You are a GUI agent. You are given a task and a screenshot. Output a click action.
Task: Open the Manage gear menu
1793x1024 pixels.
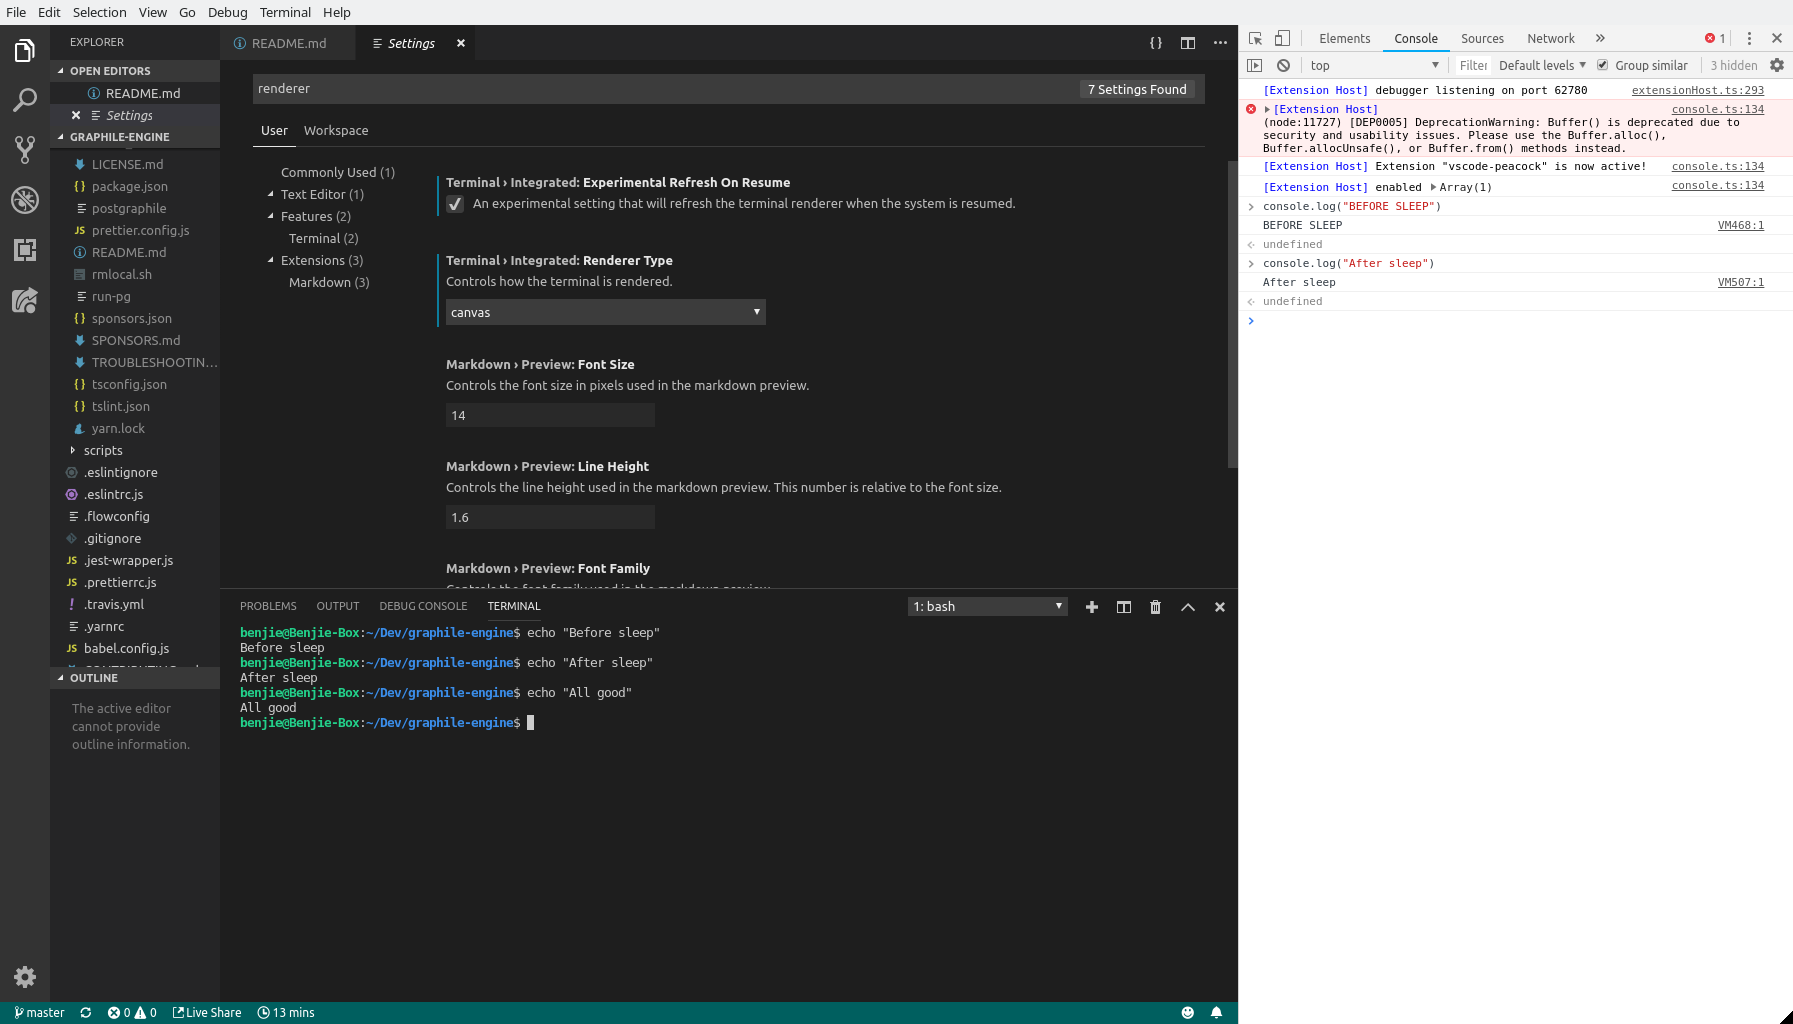(x=25, y=977)
